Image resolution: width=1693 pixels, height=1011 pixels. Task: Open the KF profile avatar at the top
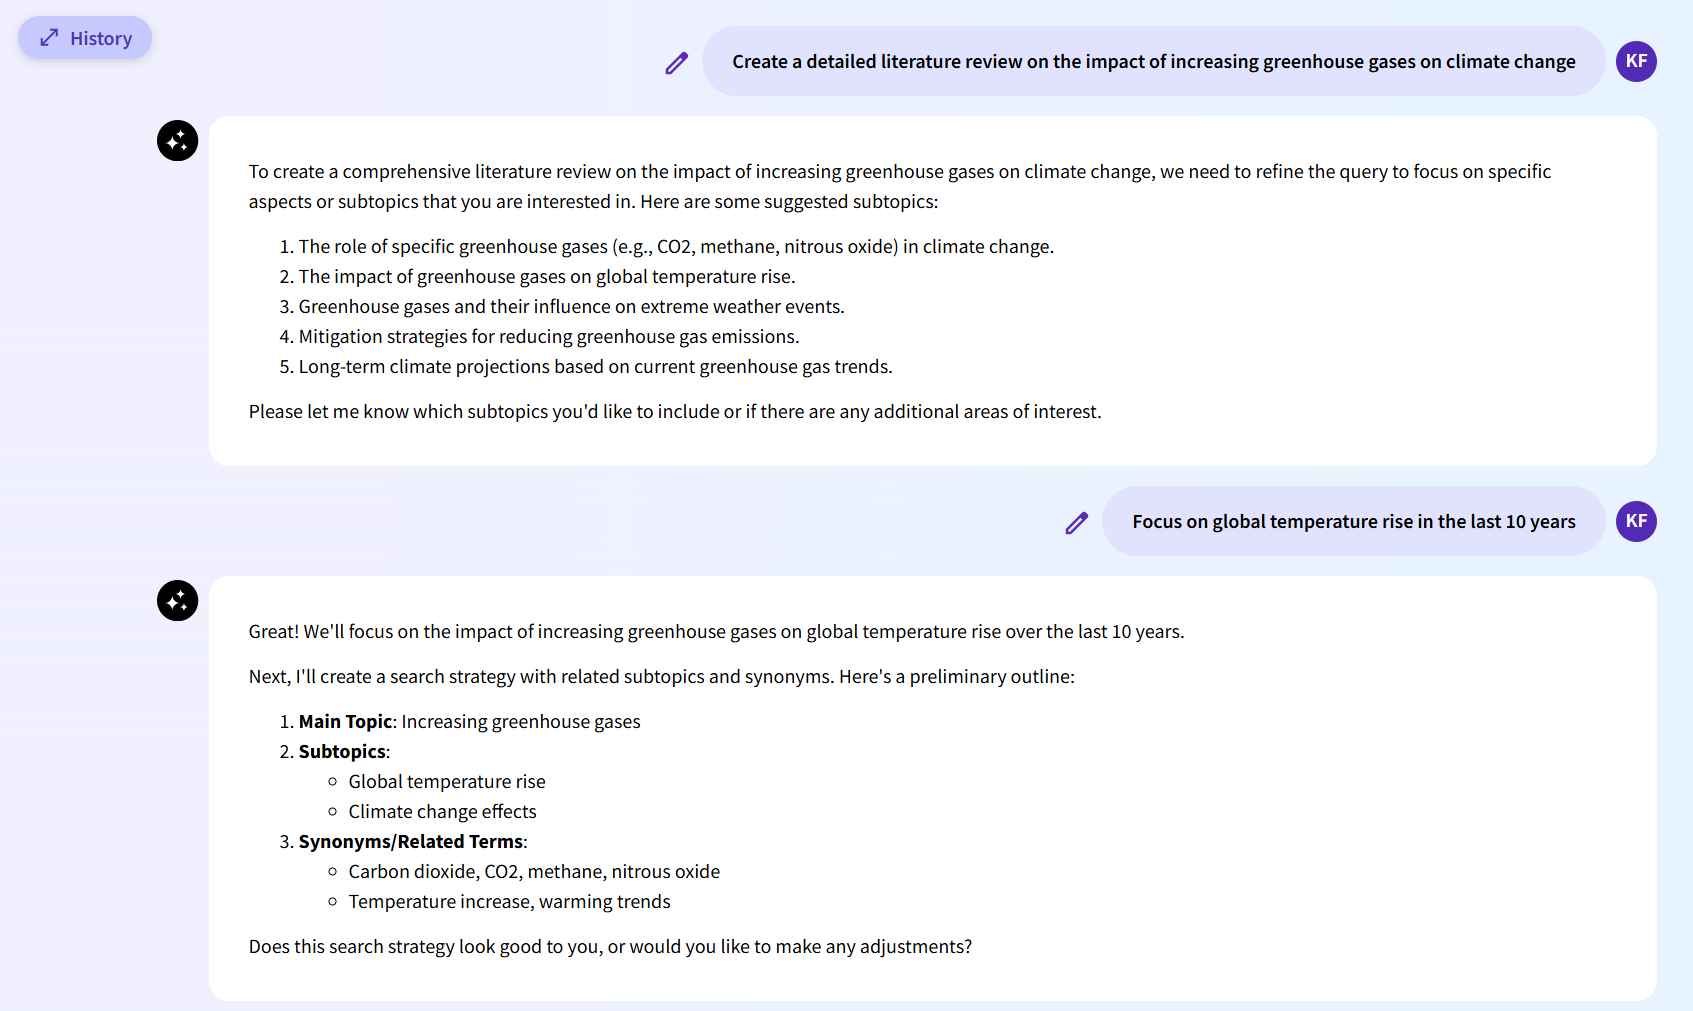(1636, 61)
